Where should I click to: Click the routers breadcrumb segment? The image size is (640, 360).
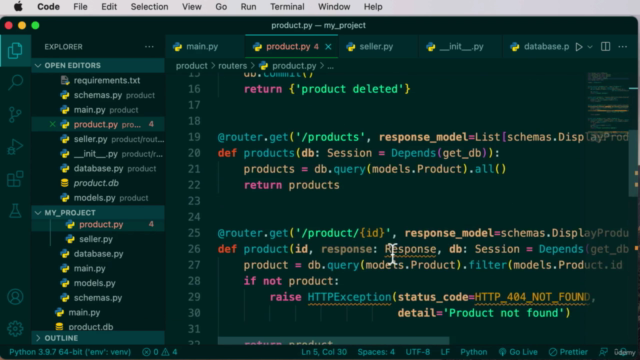pyautogui.click(x=232, y=66)
